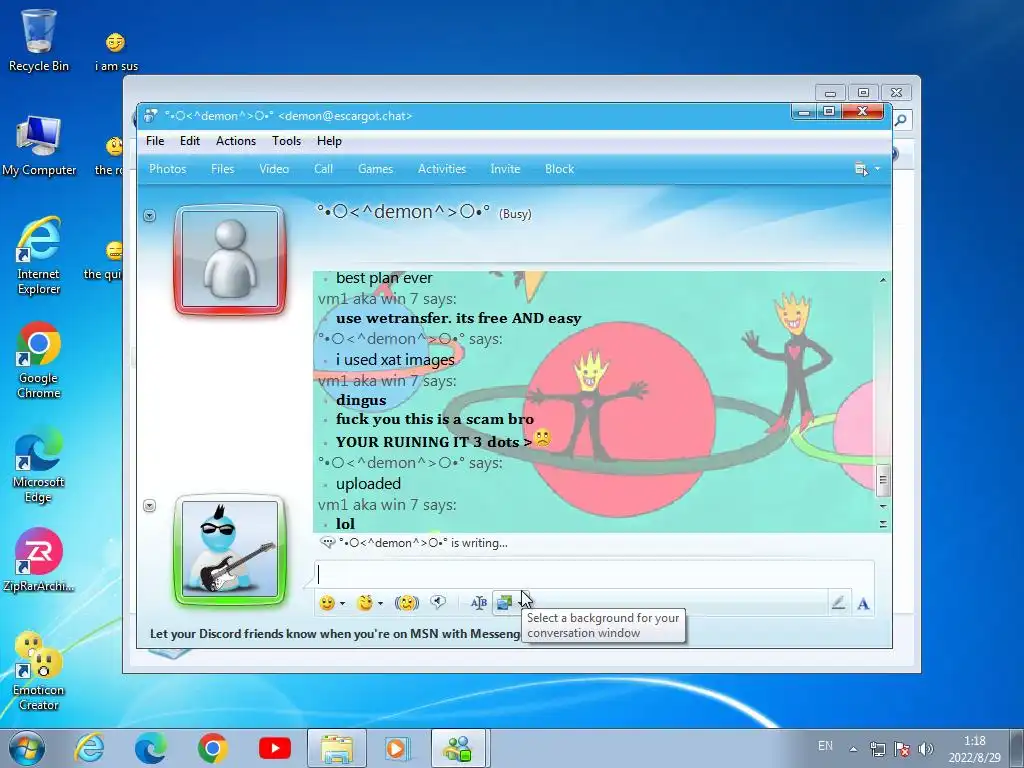The image size is (1024, 768).
Task: Click the contact name °•O<^demon^>O•° header
Action: (x=403, y=212)
